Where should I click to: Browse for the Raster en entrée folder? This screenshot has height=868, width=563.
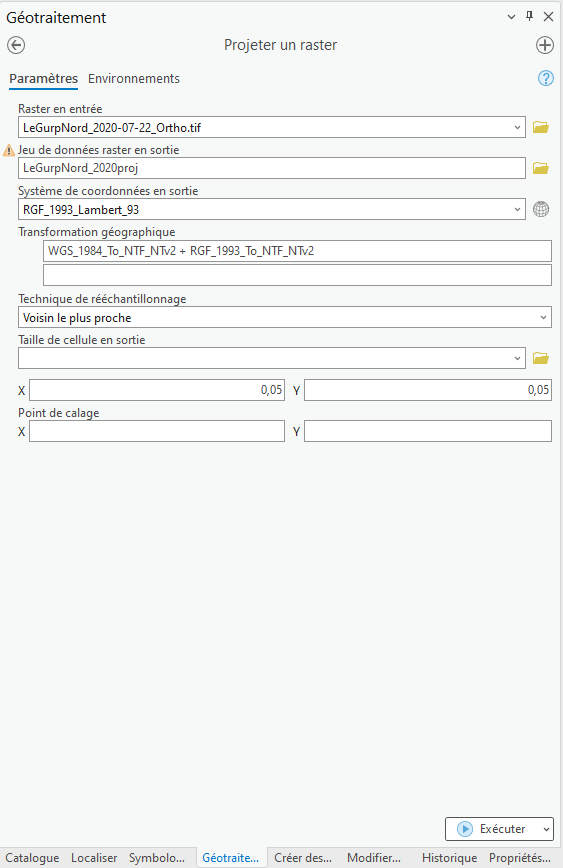[x=540, y=127]
